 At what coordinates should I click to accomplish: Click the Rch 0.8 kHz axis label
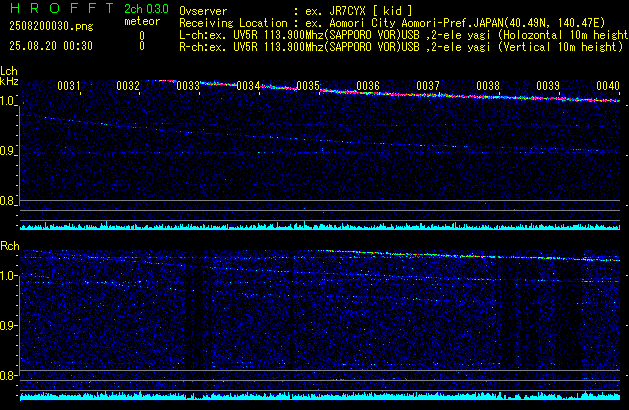7,376
